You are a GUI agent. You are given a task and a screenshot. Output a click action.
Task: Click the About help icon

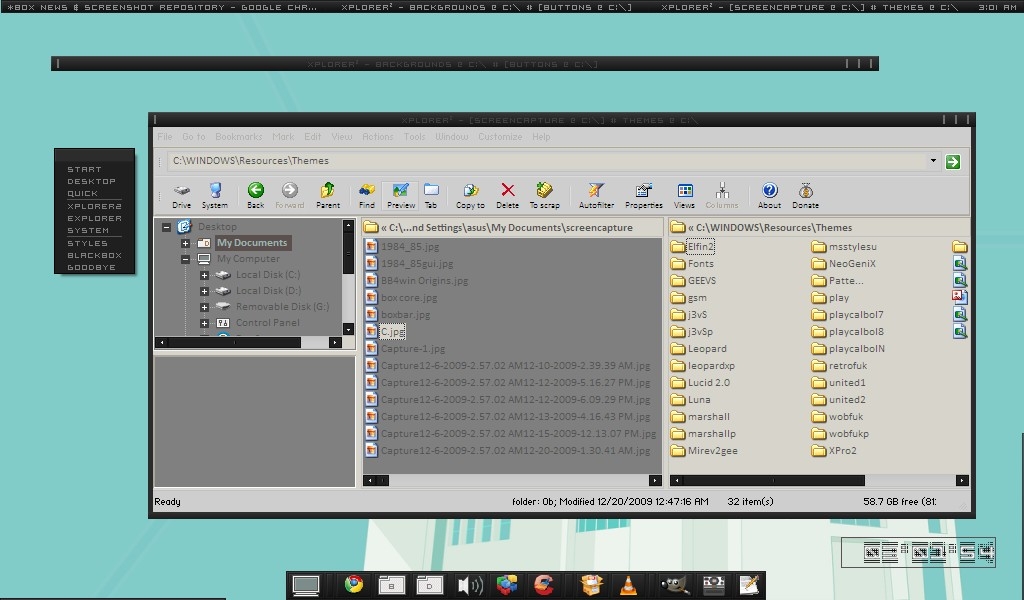[769, 195]
